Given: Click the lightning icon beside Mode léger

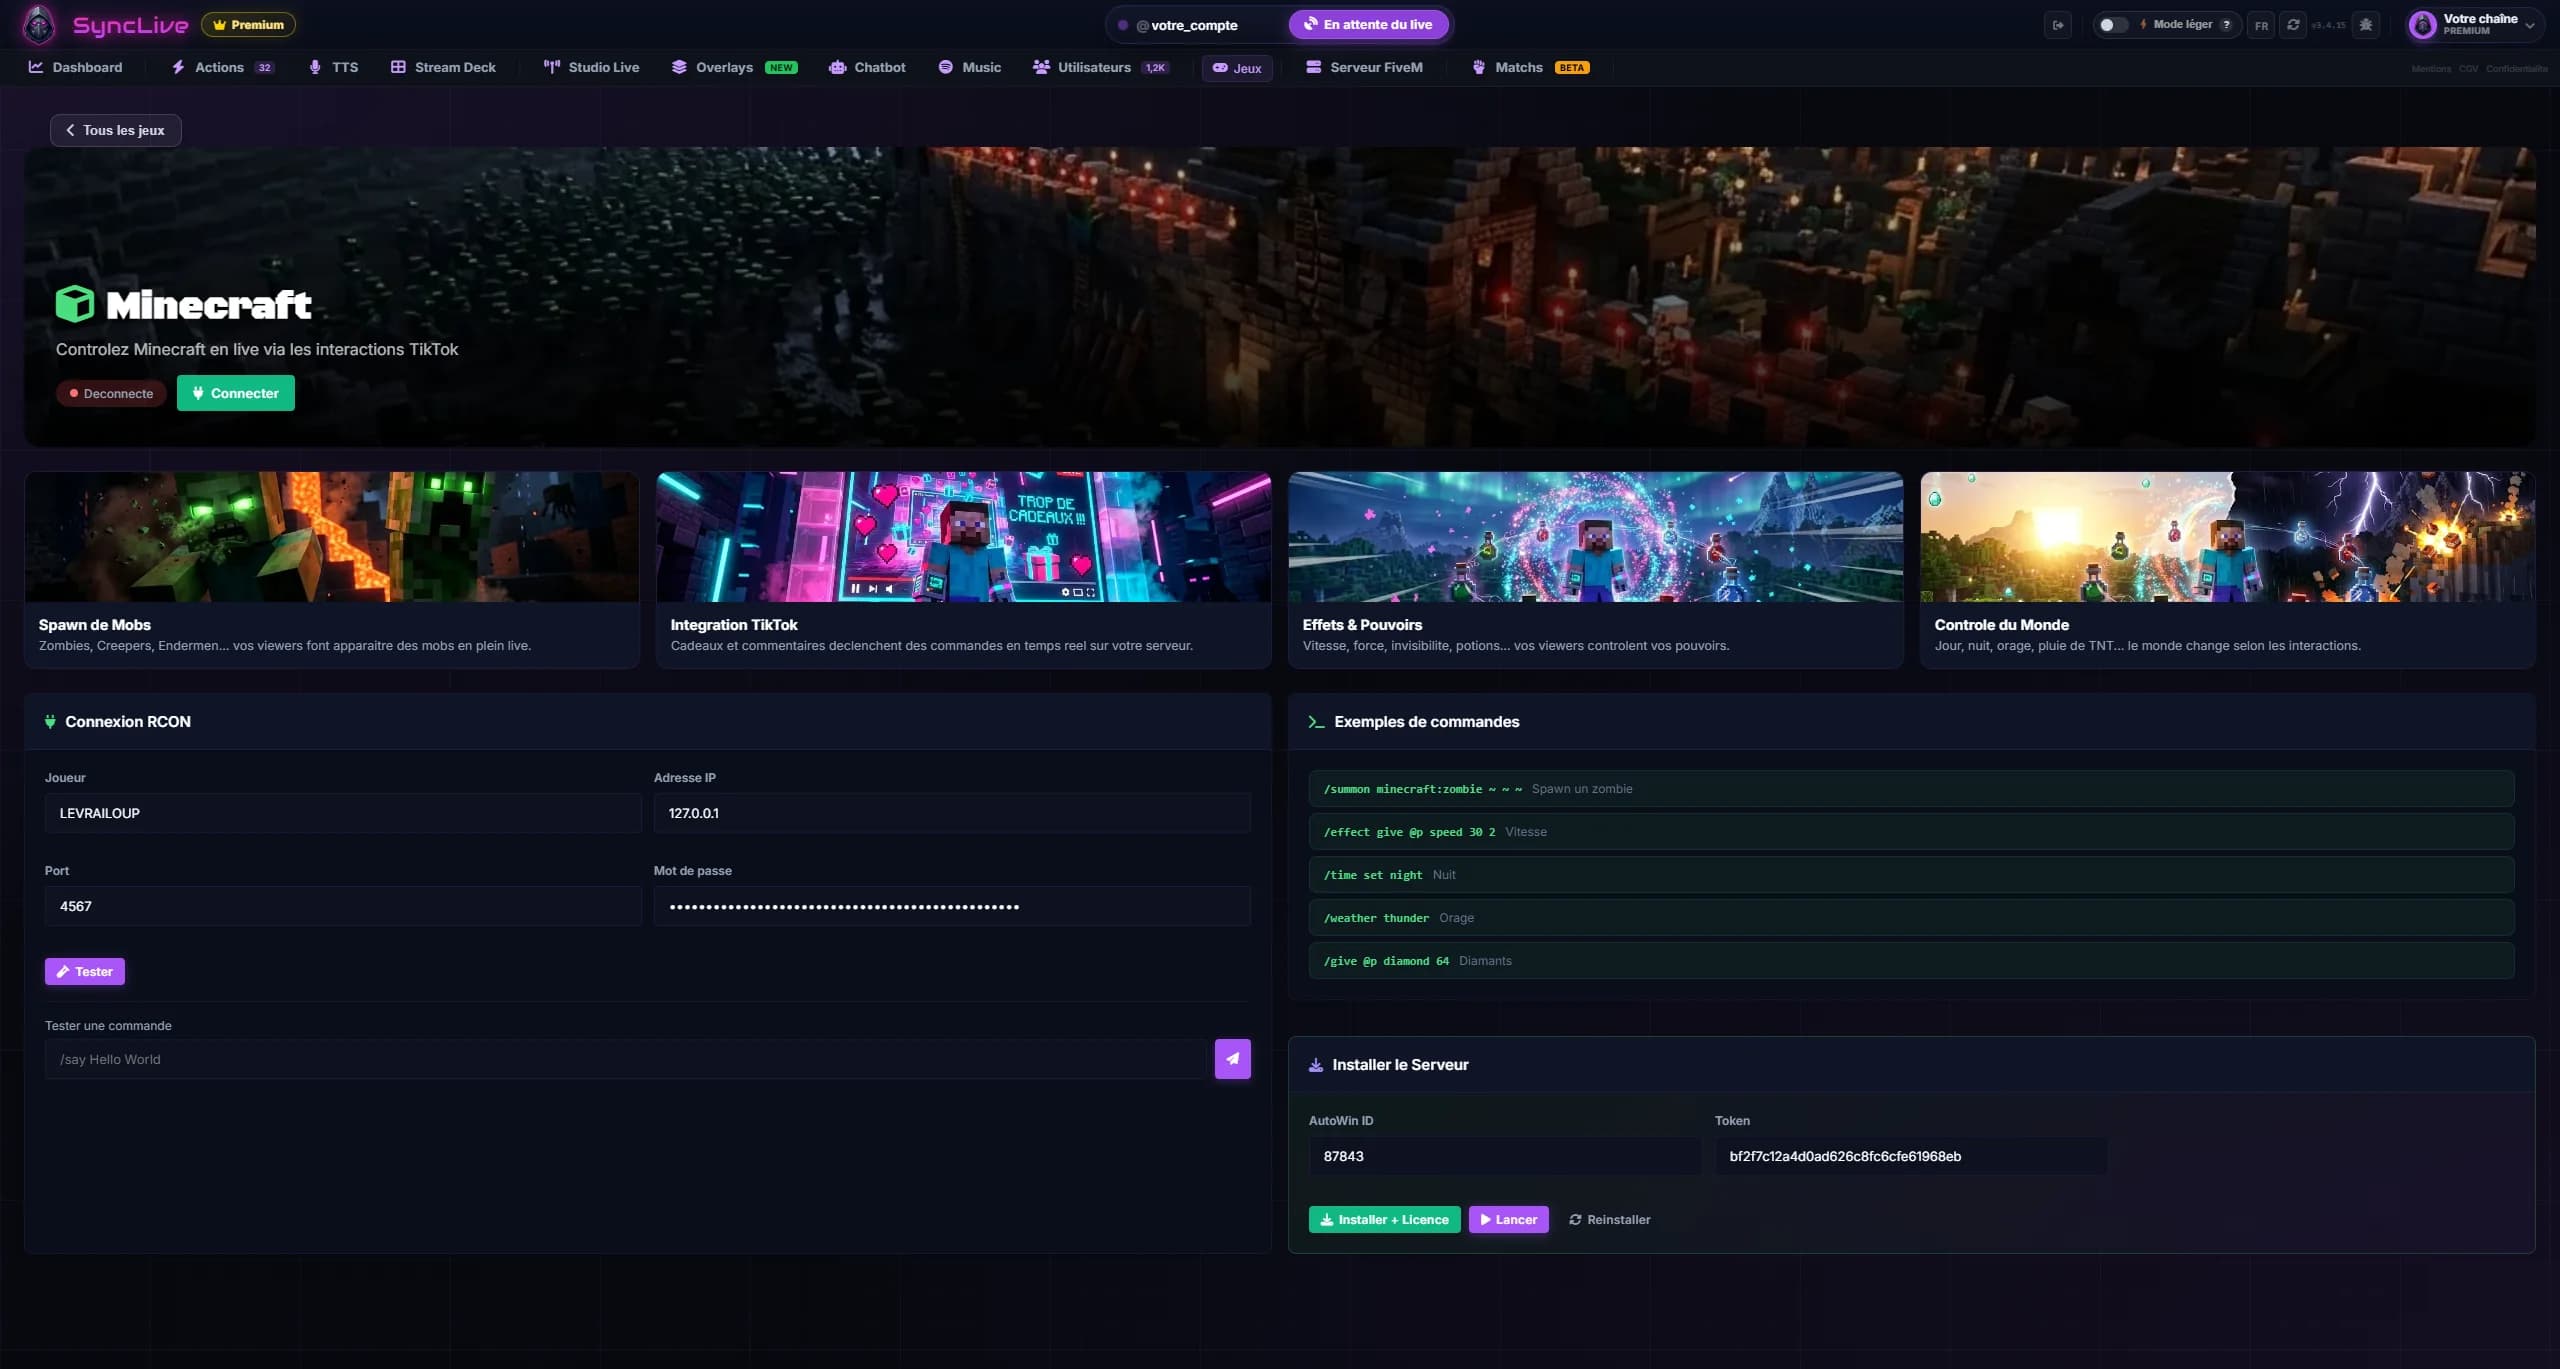Looking at the screenshot, I should tap(2143, 24).
